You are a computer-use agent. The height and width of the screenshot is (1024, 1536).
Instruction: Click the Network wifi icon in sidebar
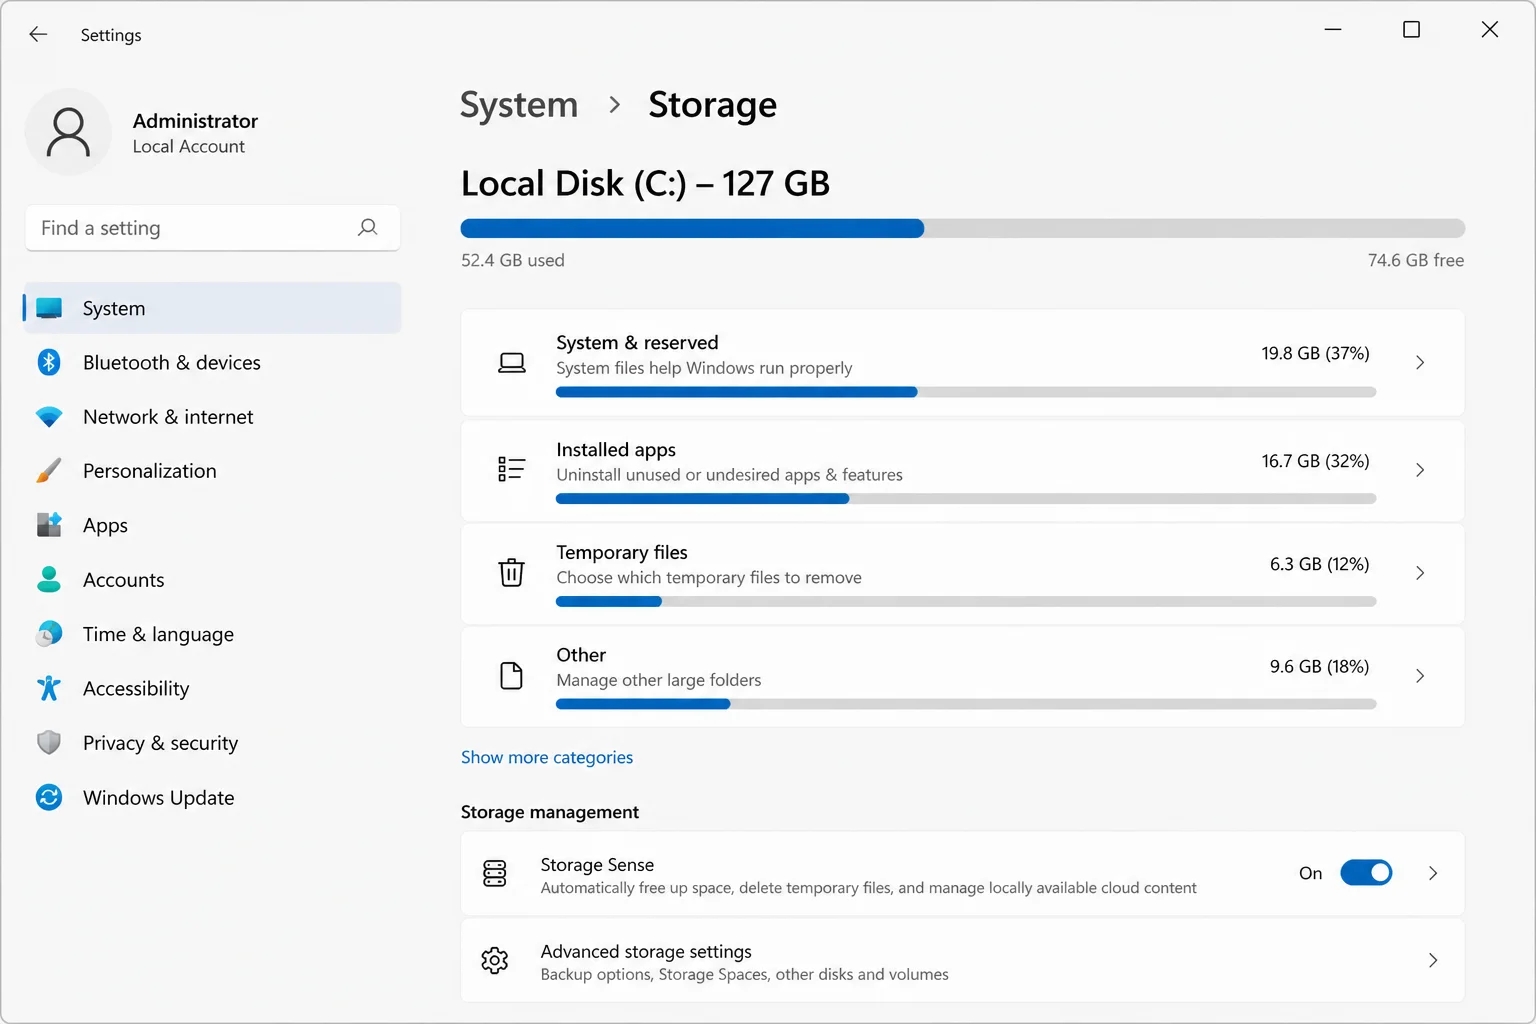(x=49, y=417)
